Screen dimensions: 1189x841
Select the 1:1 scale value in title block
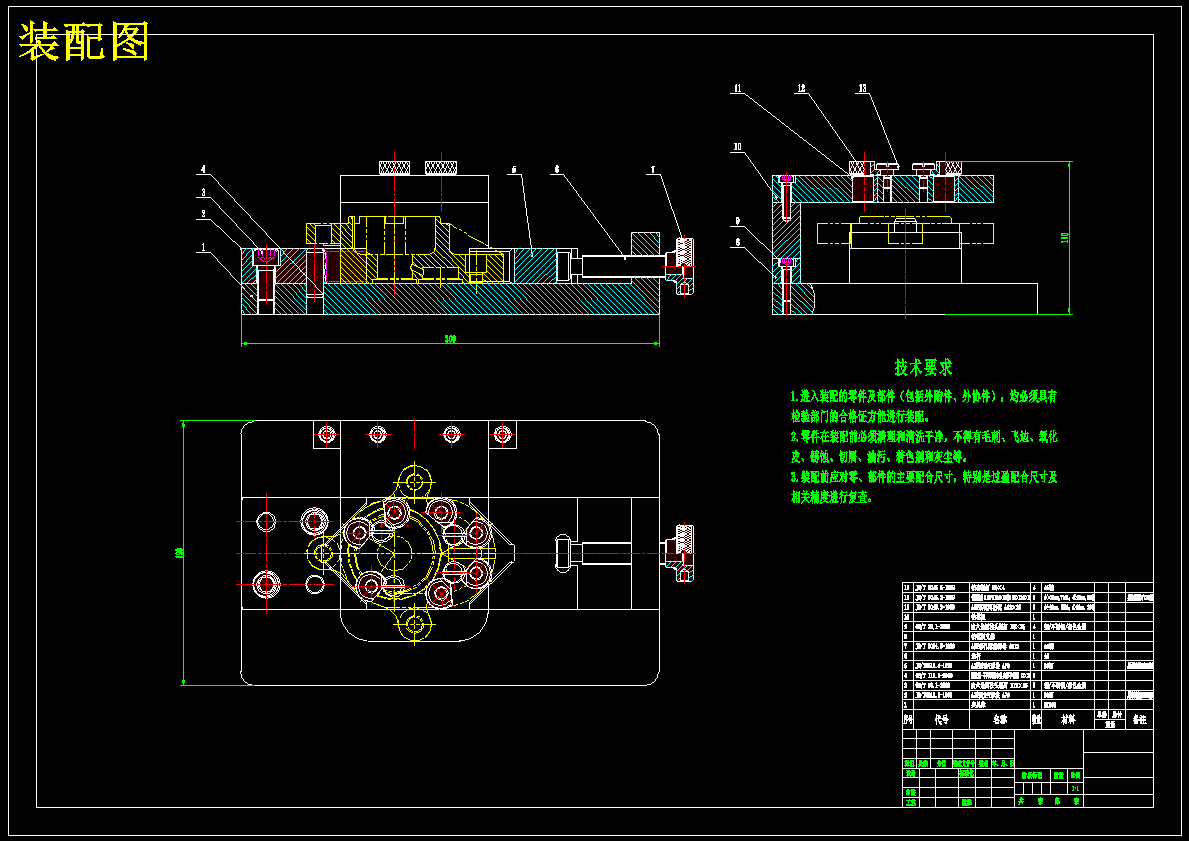(x=1075, y=789)
